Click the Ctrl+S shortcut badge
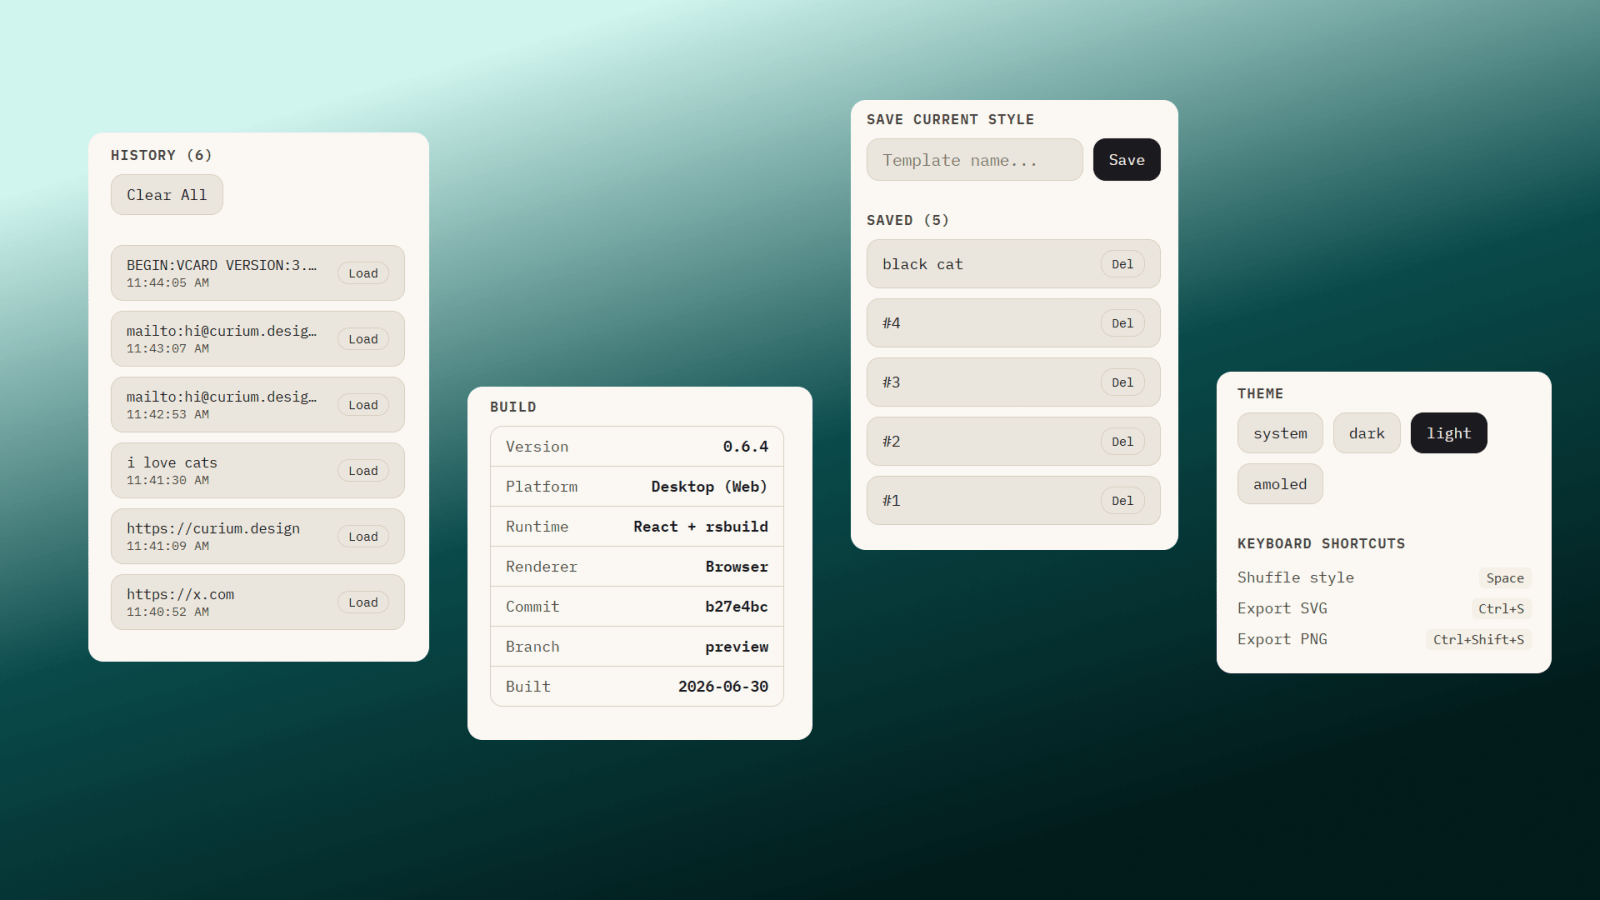 (1501, 609)
